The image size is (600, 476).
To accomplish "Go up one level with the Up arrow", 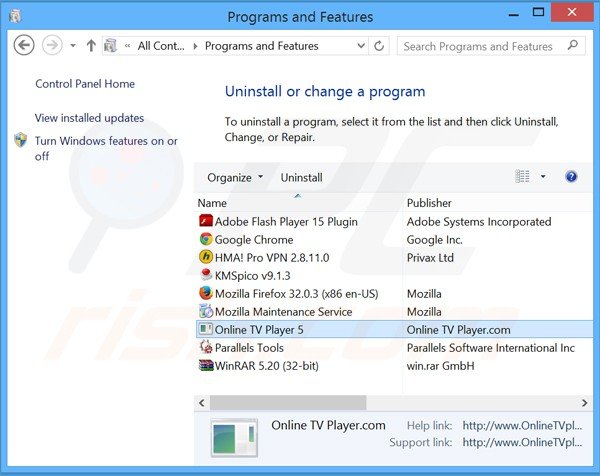I will point(91,46).
